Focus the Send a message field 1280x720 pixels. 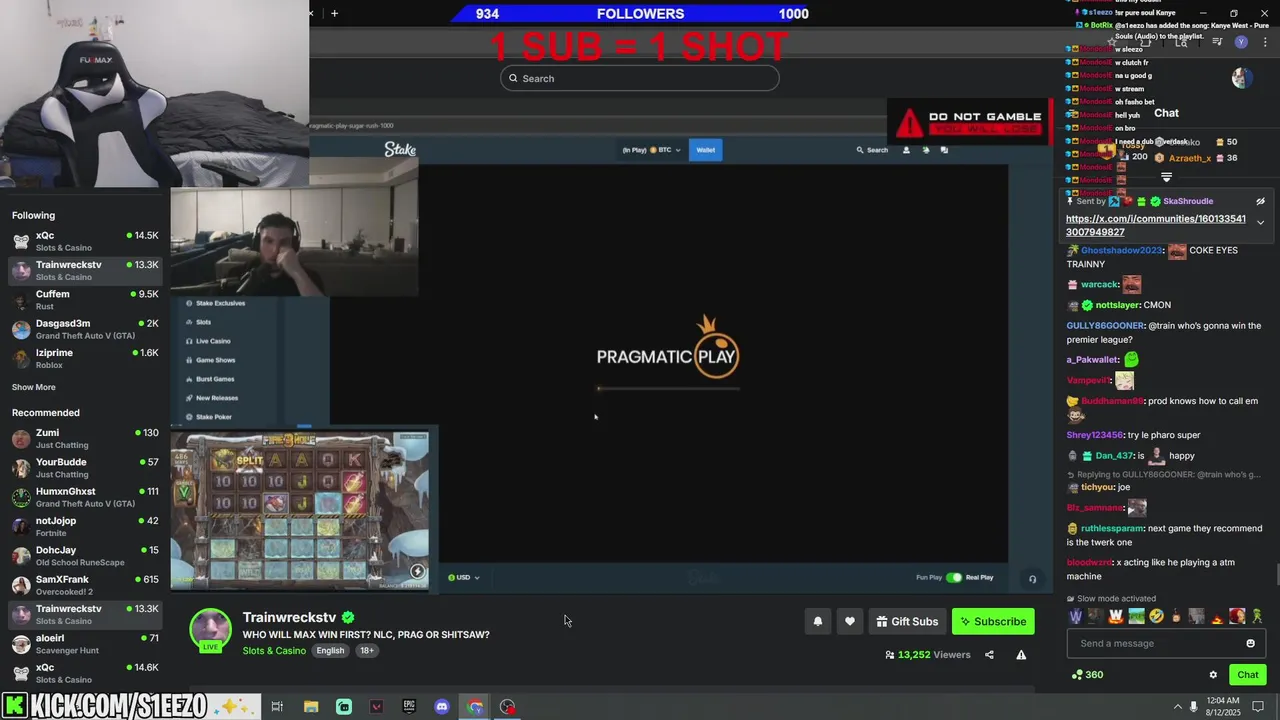pos(1166,643)
